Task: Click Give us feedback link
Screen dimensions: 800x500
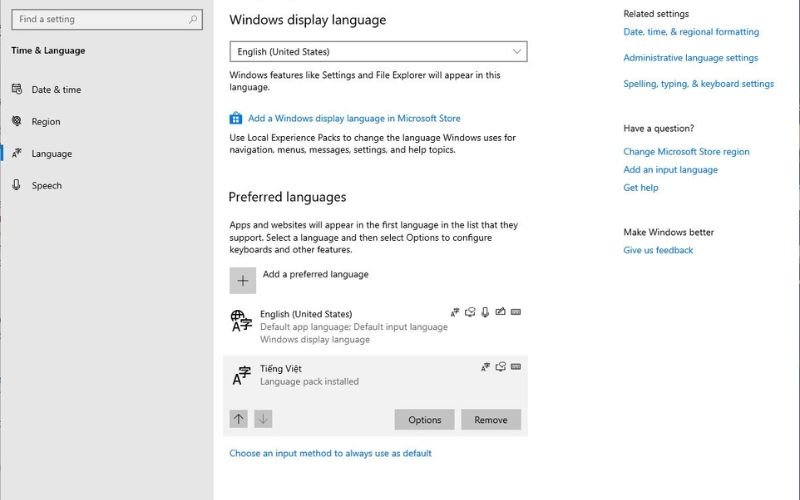Action: (x=658, y=250)
